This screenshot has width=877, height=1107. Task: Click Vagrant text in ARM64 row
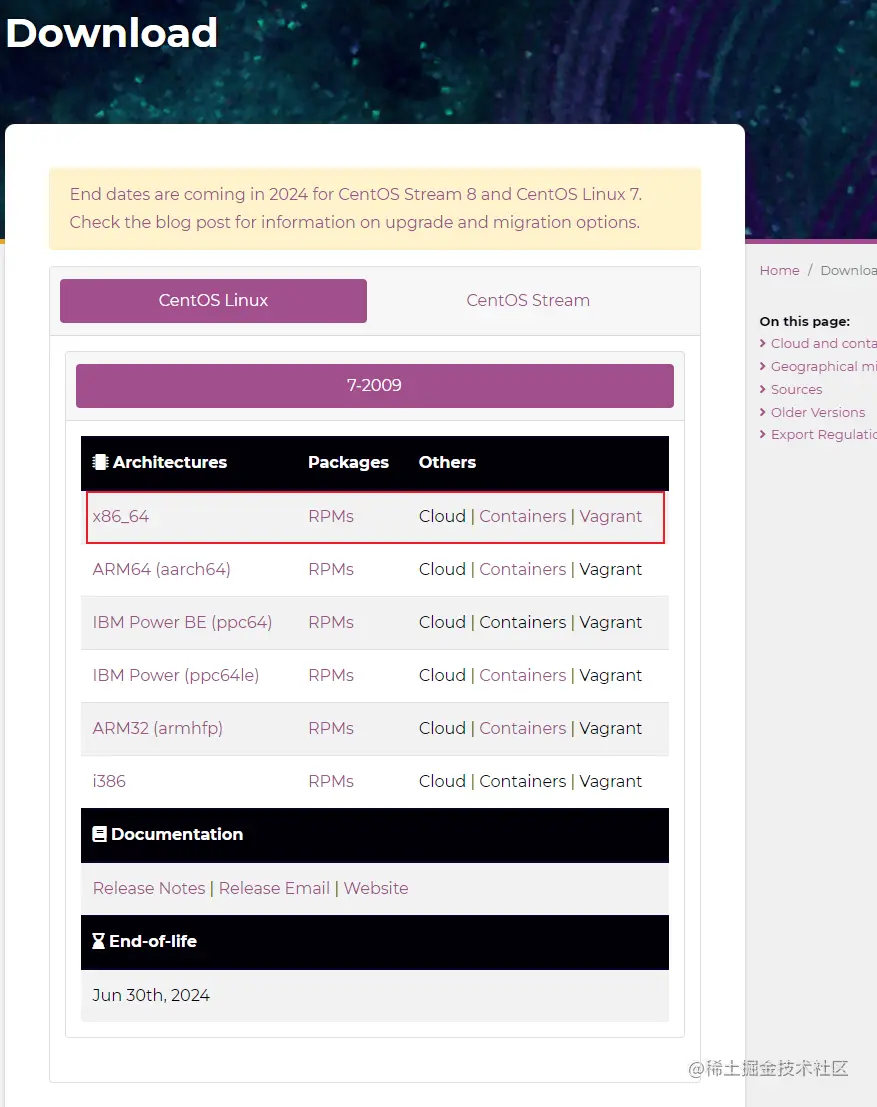pos(611,570)
